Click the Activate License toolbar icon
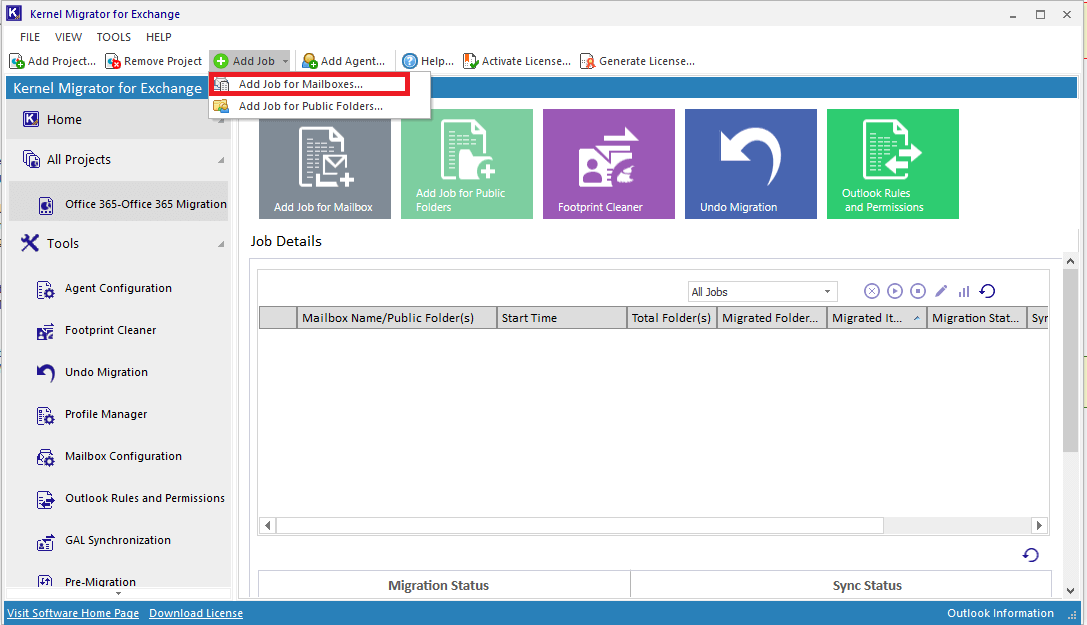This screenshot has height=625, width=1087. pos(471,61)
